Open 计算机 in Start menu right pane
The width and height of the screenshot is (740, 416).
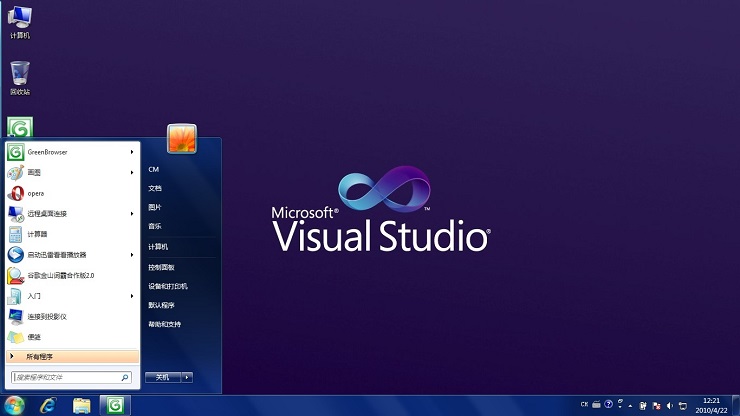158,246
